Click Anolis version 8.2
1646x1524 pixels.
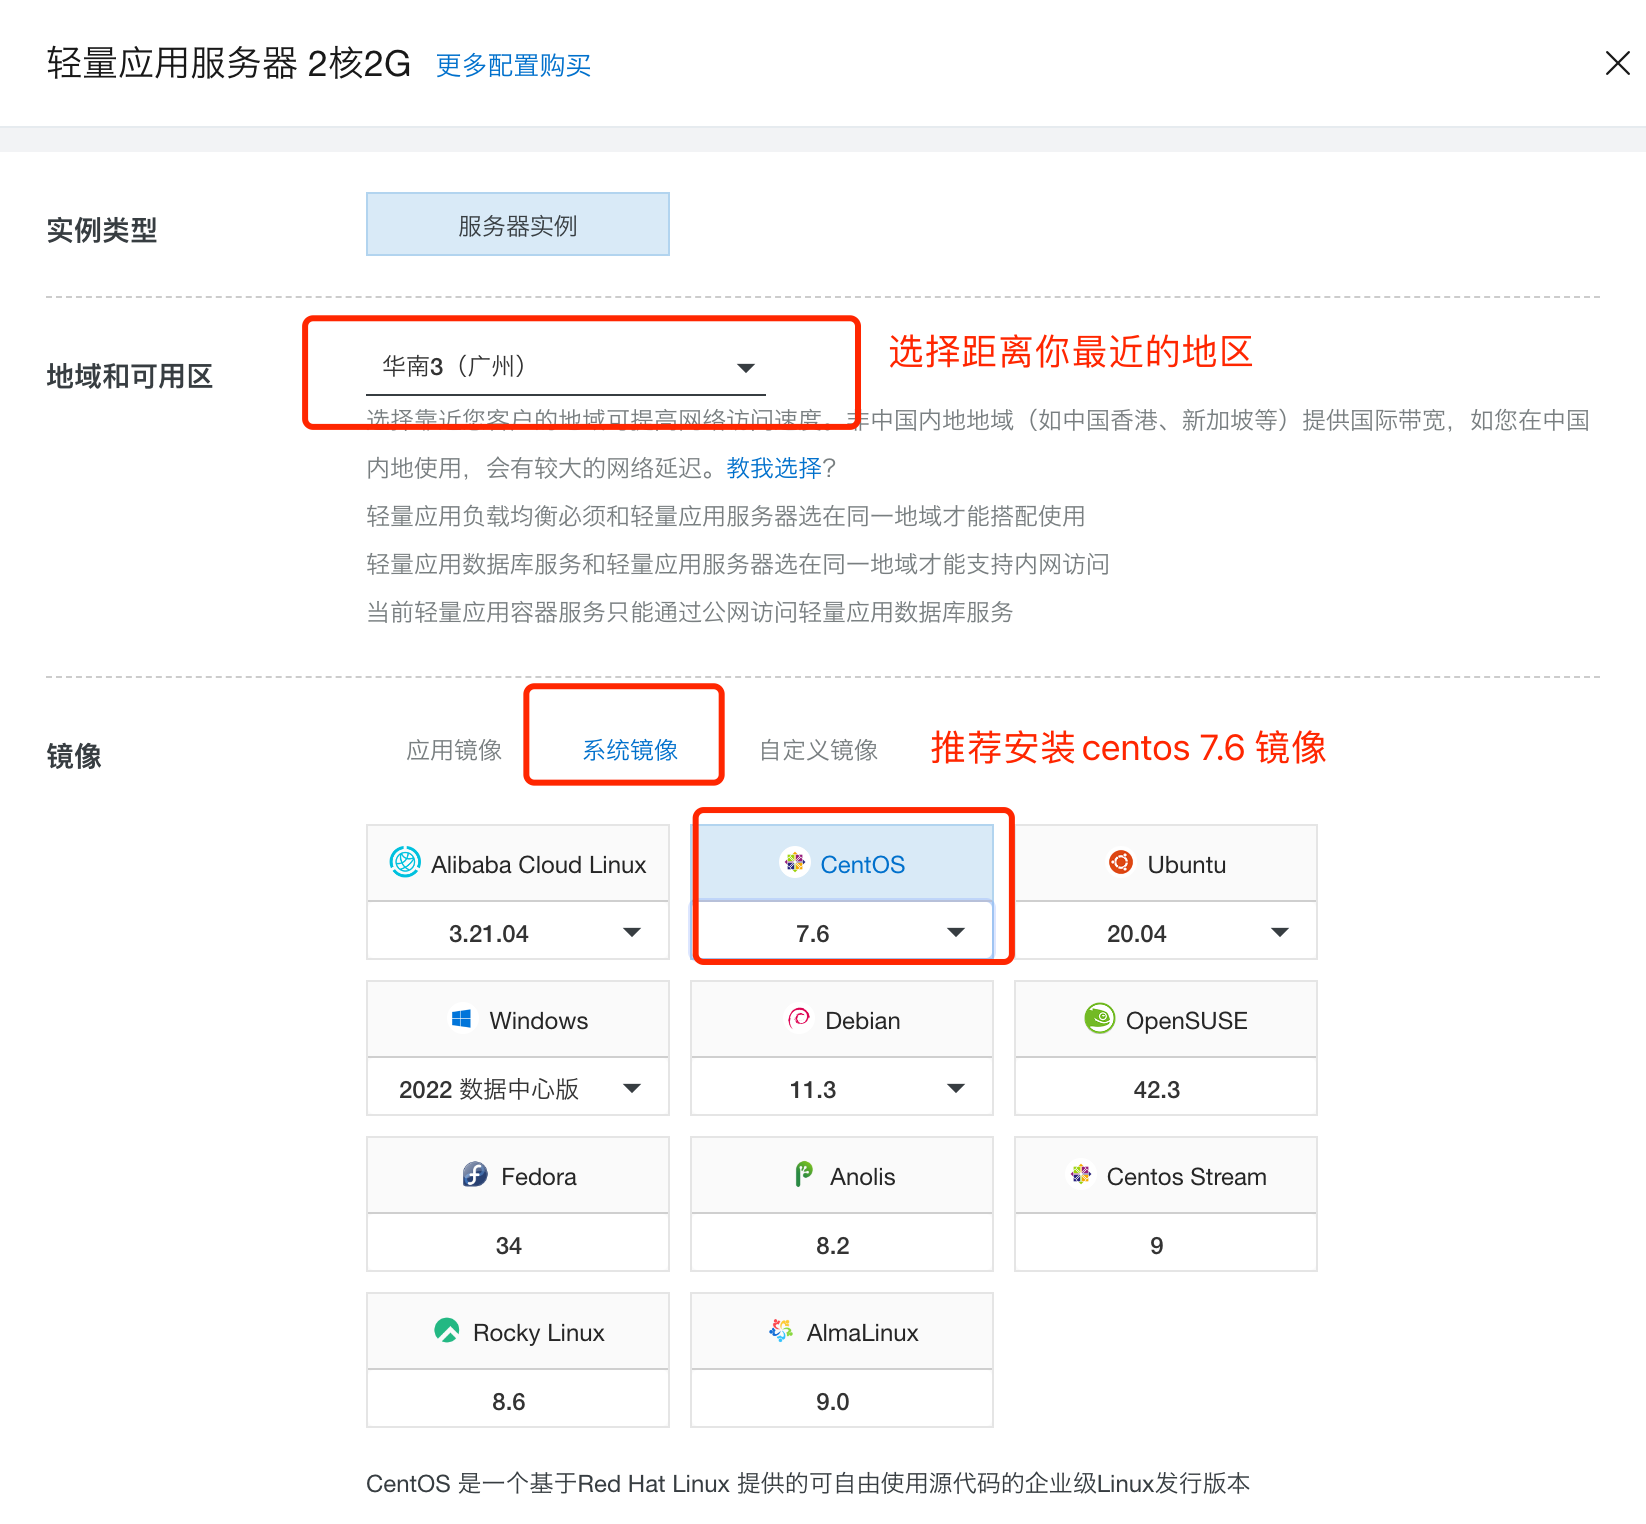[x=842, y=1245]
